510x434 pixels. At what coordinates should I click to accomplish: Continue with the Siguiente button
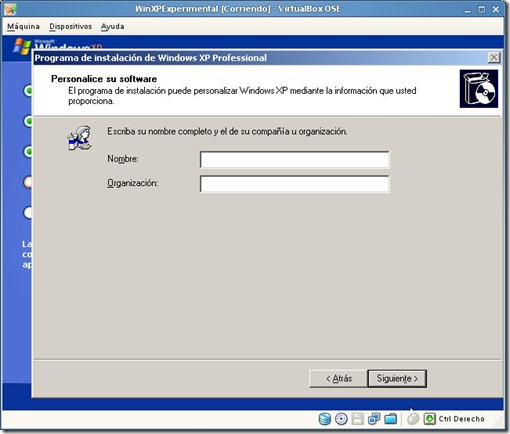(397, 379)
